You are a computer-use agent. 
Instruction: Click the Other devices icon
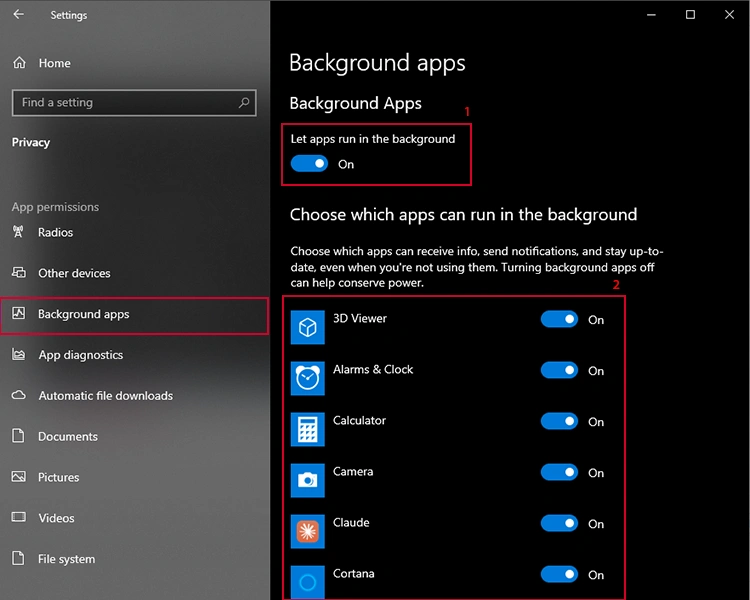(x=19, y=273)
